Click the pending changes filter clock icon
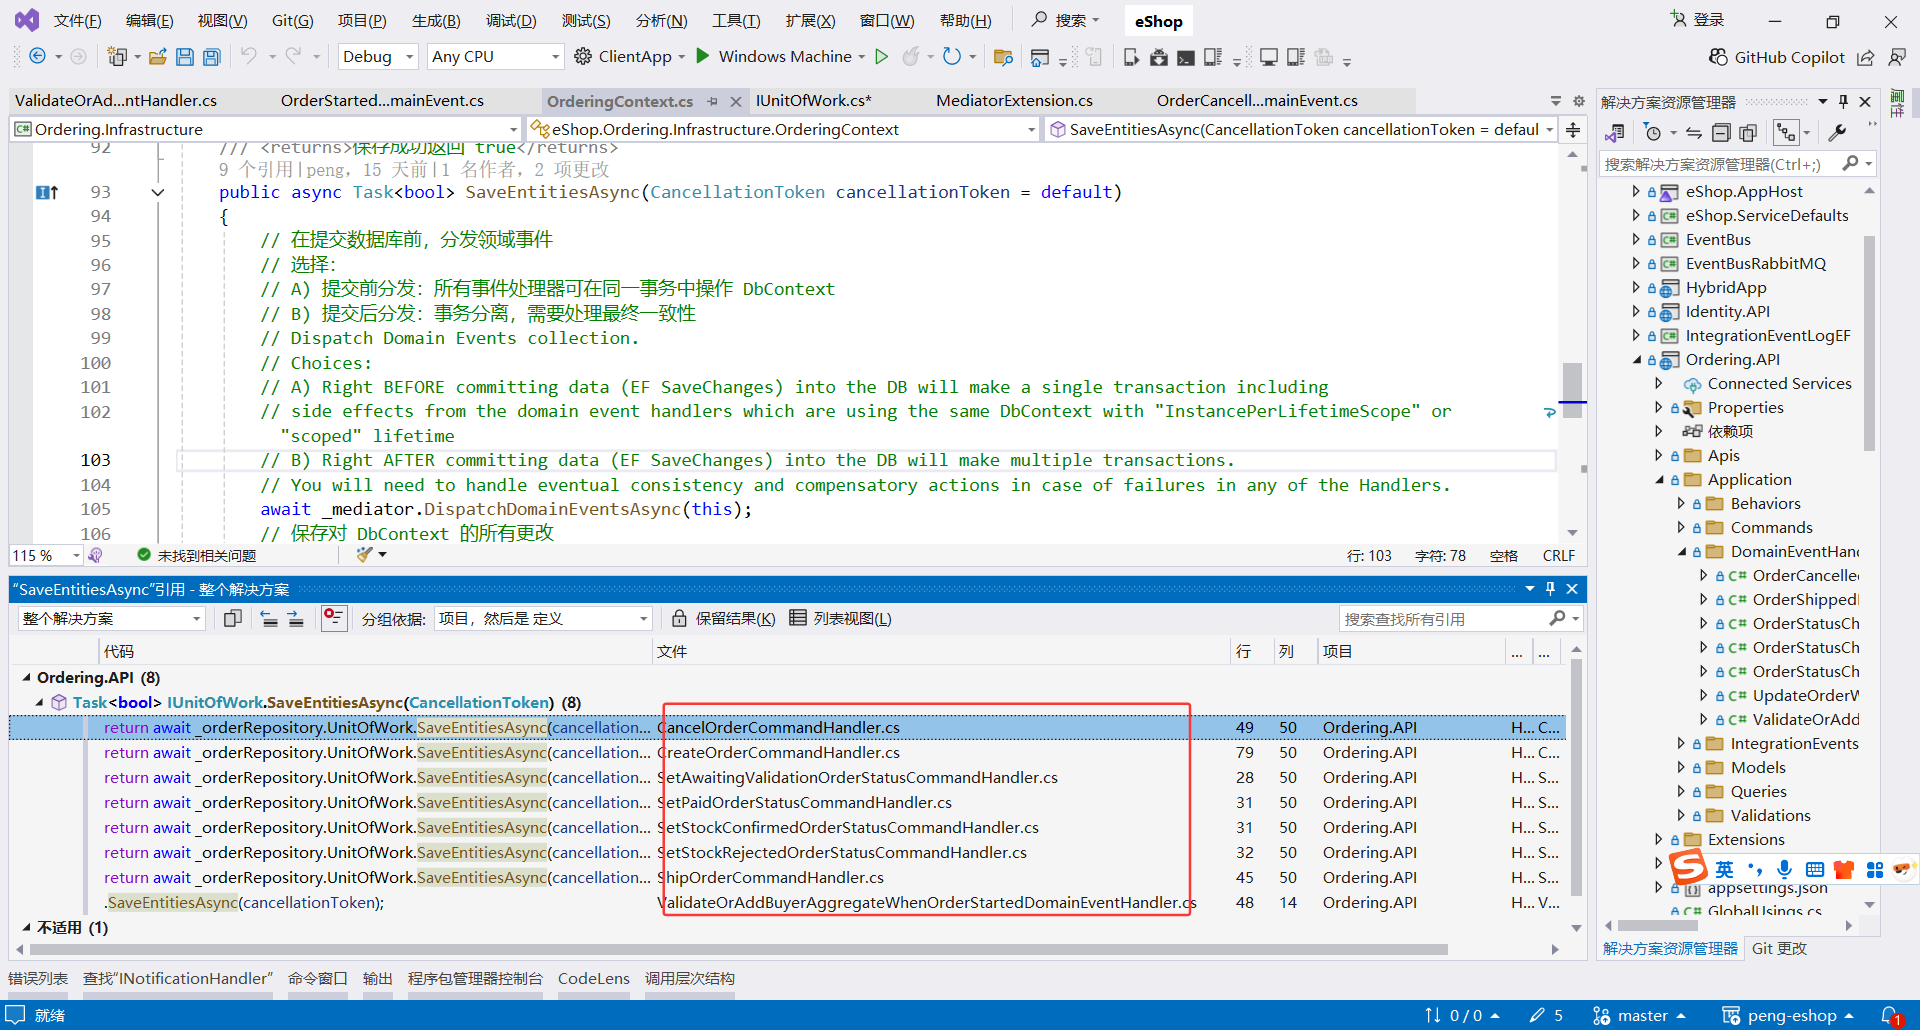The height and width of the screenshot is (1030, 1920). pyautogui.click(x=1653, y=133)
